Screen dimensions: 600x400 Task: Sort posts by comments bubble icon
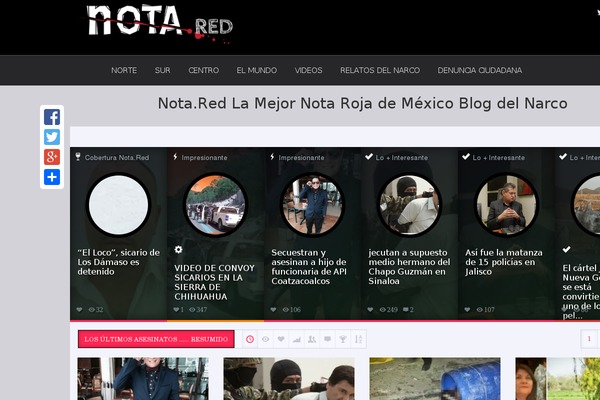click(x=328, y=339)
